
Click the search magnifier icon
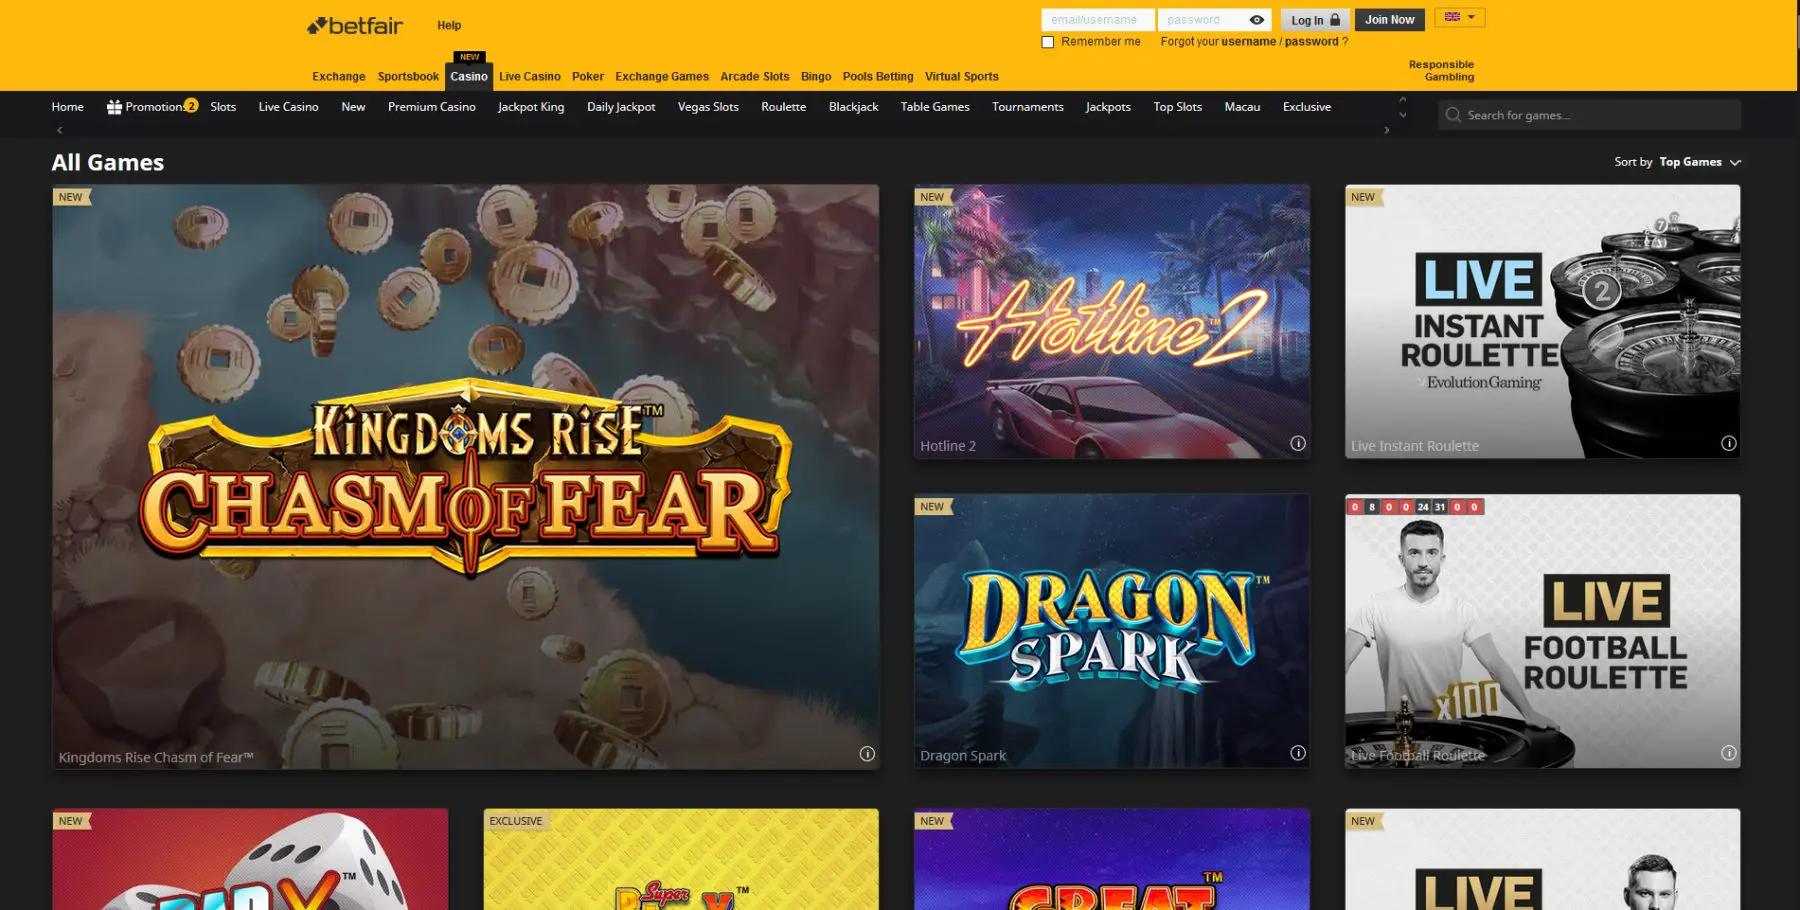[x=1453, y=115]
